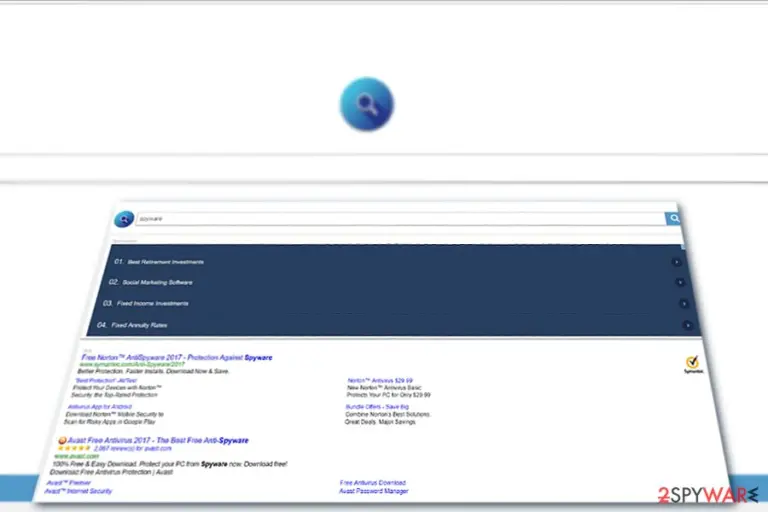
Task: Expand the Fixed Annuity Rates arrow
Action: 688,325
